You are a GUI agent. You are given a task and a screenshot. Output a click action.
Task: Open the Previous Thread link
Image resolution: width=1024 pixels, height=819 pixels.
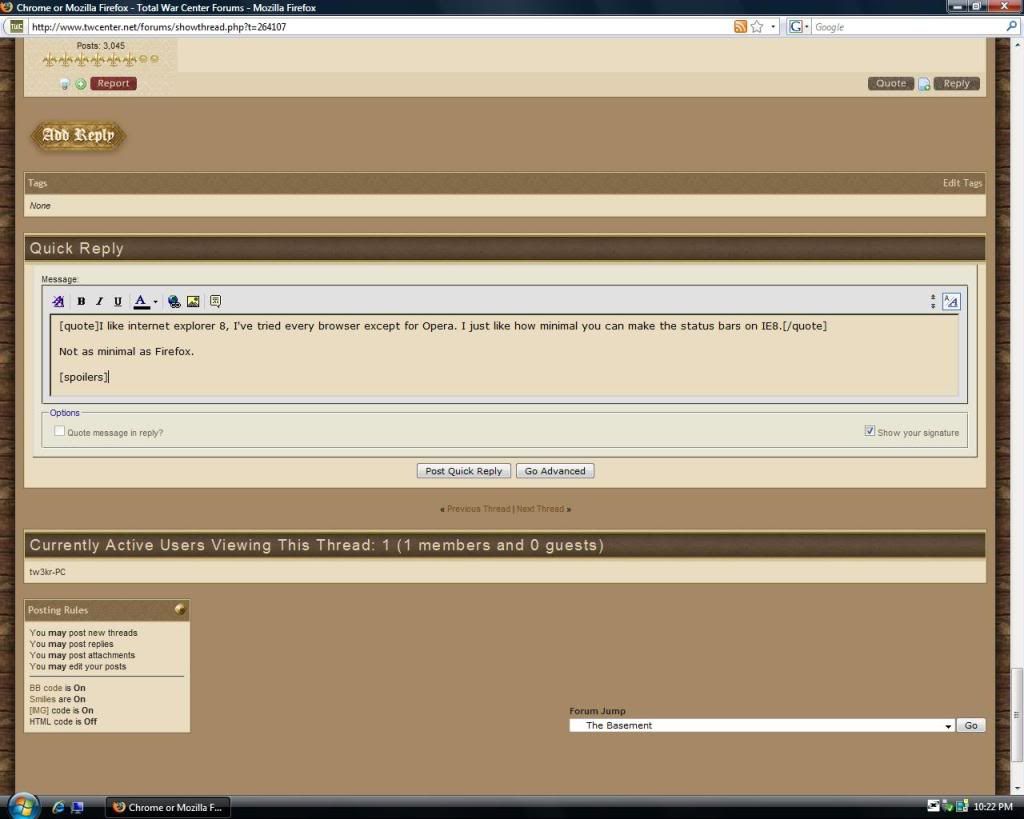(478, 509)
